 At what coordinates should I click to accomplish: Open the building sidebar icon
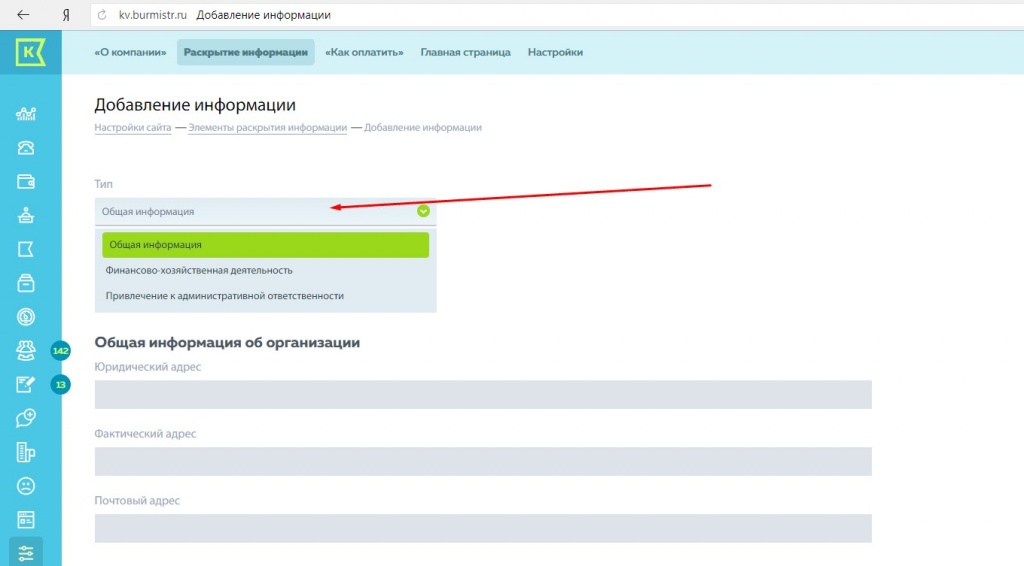pyautogui.click(x=26, y=452)
